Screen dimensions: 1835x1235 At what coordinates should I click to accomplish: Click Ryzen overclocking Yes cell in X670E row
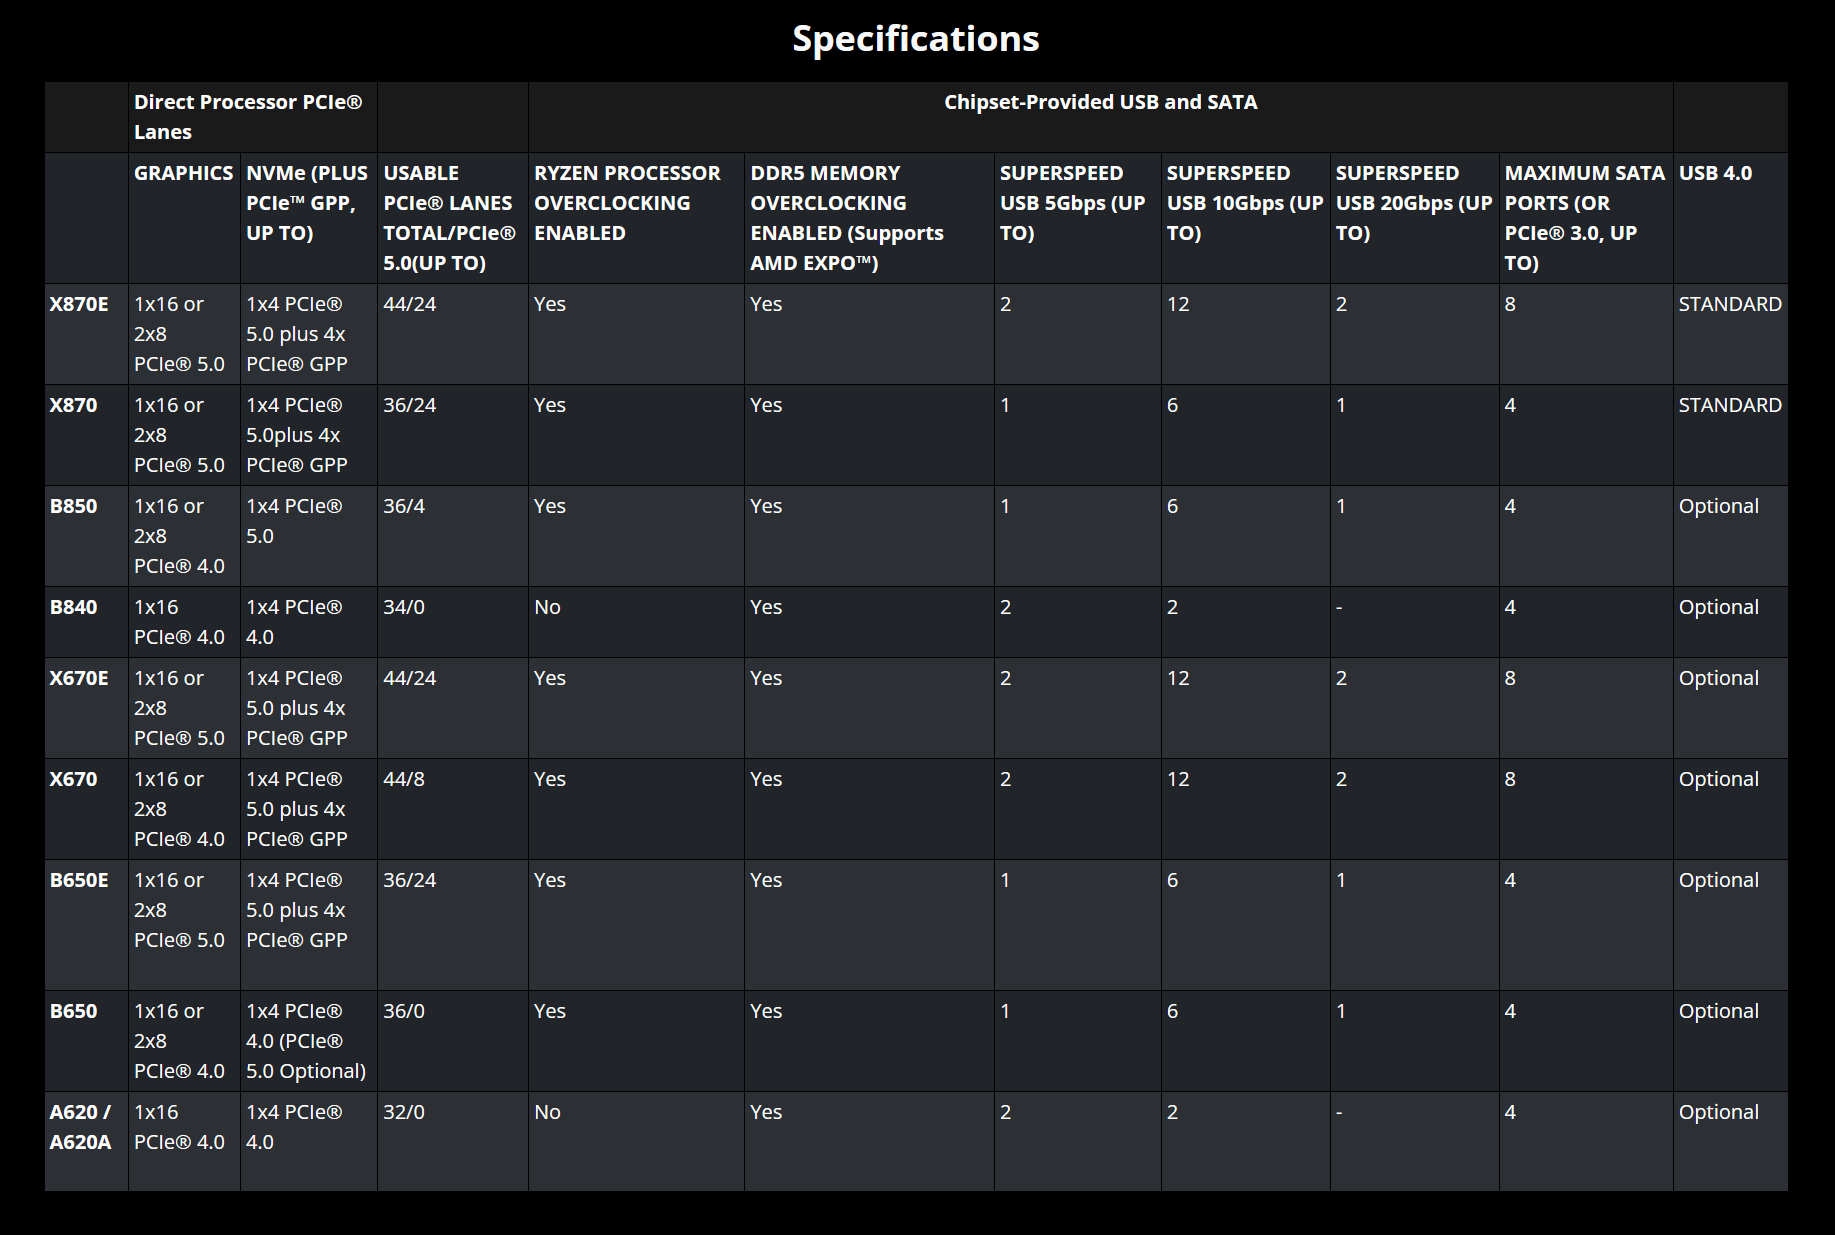636,708
